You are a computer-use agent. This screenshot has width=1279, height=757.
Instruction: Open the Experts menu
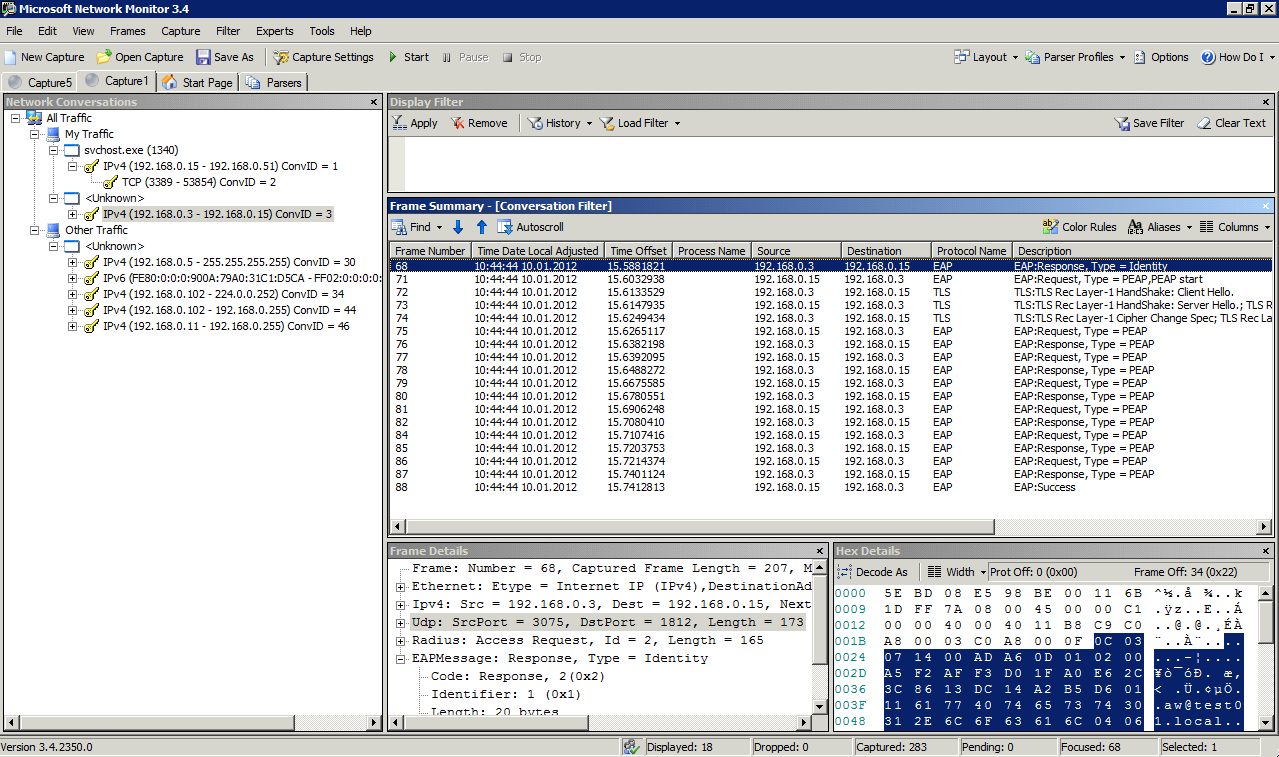(274, 31)
